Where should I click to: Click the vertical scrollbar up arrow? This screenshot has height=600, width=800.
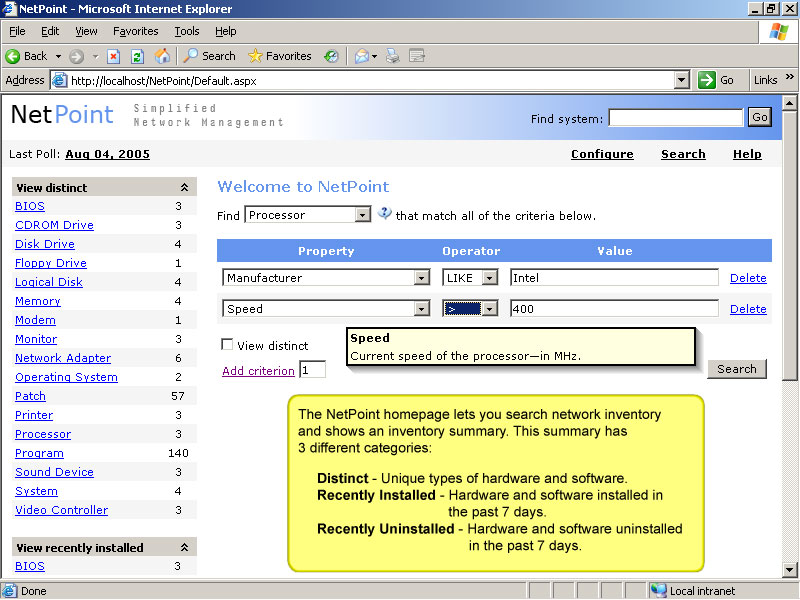pyautogui.click(x=789, y=104)
